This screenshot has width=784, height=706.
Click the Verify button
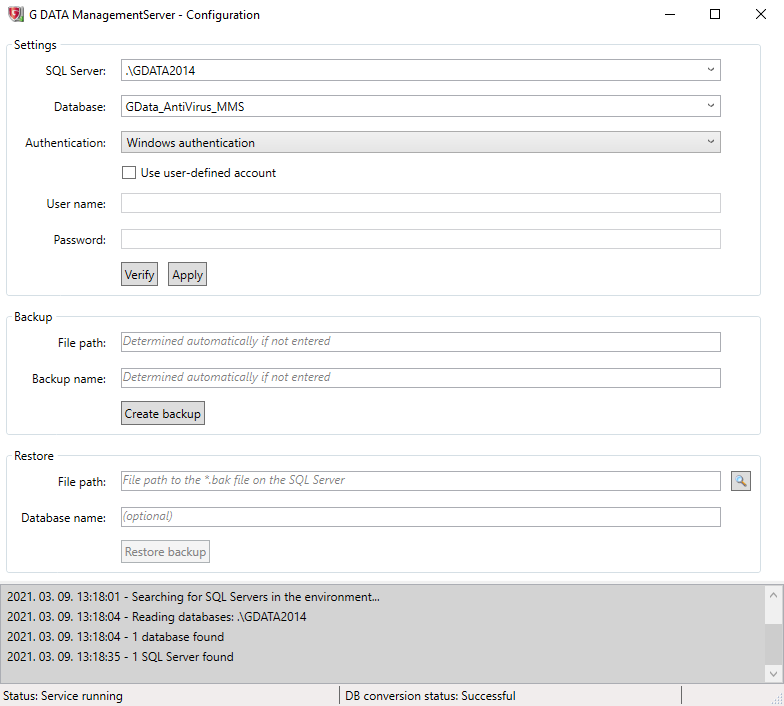[140, 274]
